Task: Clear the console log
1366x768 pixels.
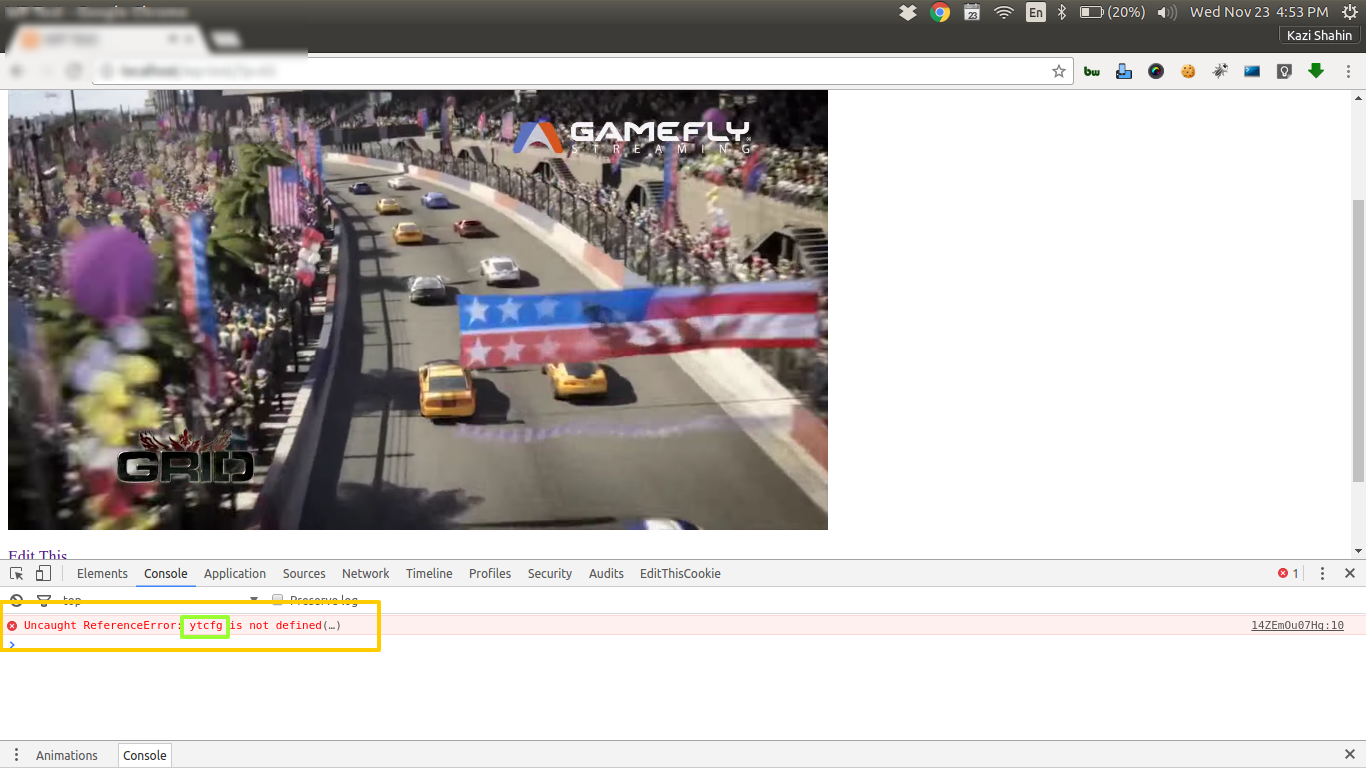Action: click(17, 600)
